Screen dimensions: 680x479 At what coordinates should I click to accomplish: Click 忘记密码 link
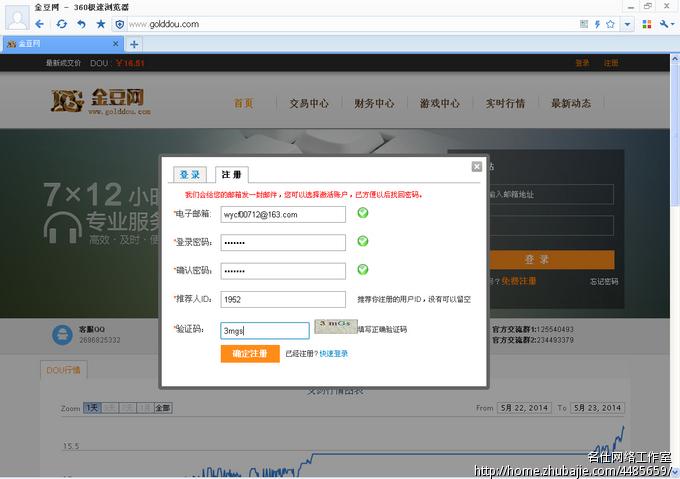604,282
